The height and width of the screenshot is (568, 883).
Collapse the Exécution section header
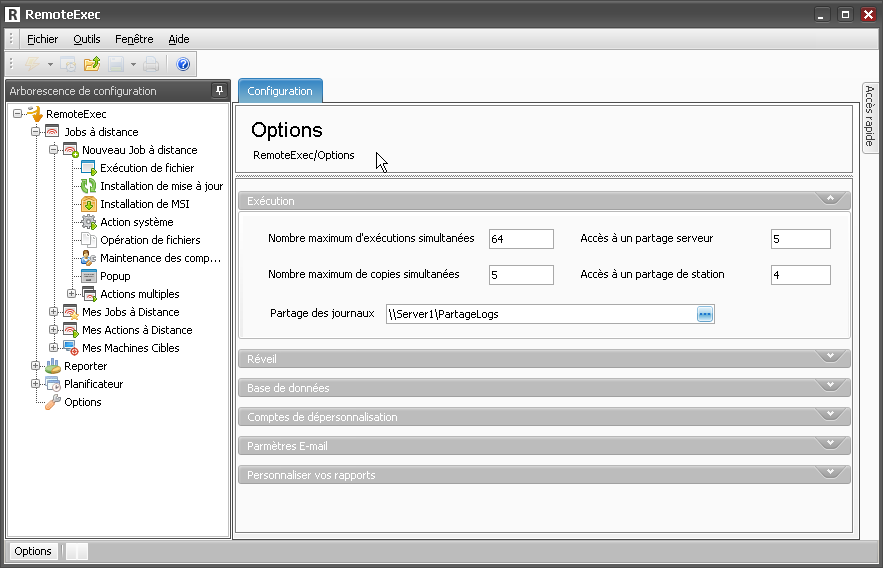pyautogui.click(x=544, y=201)
